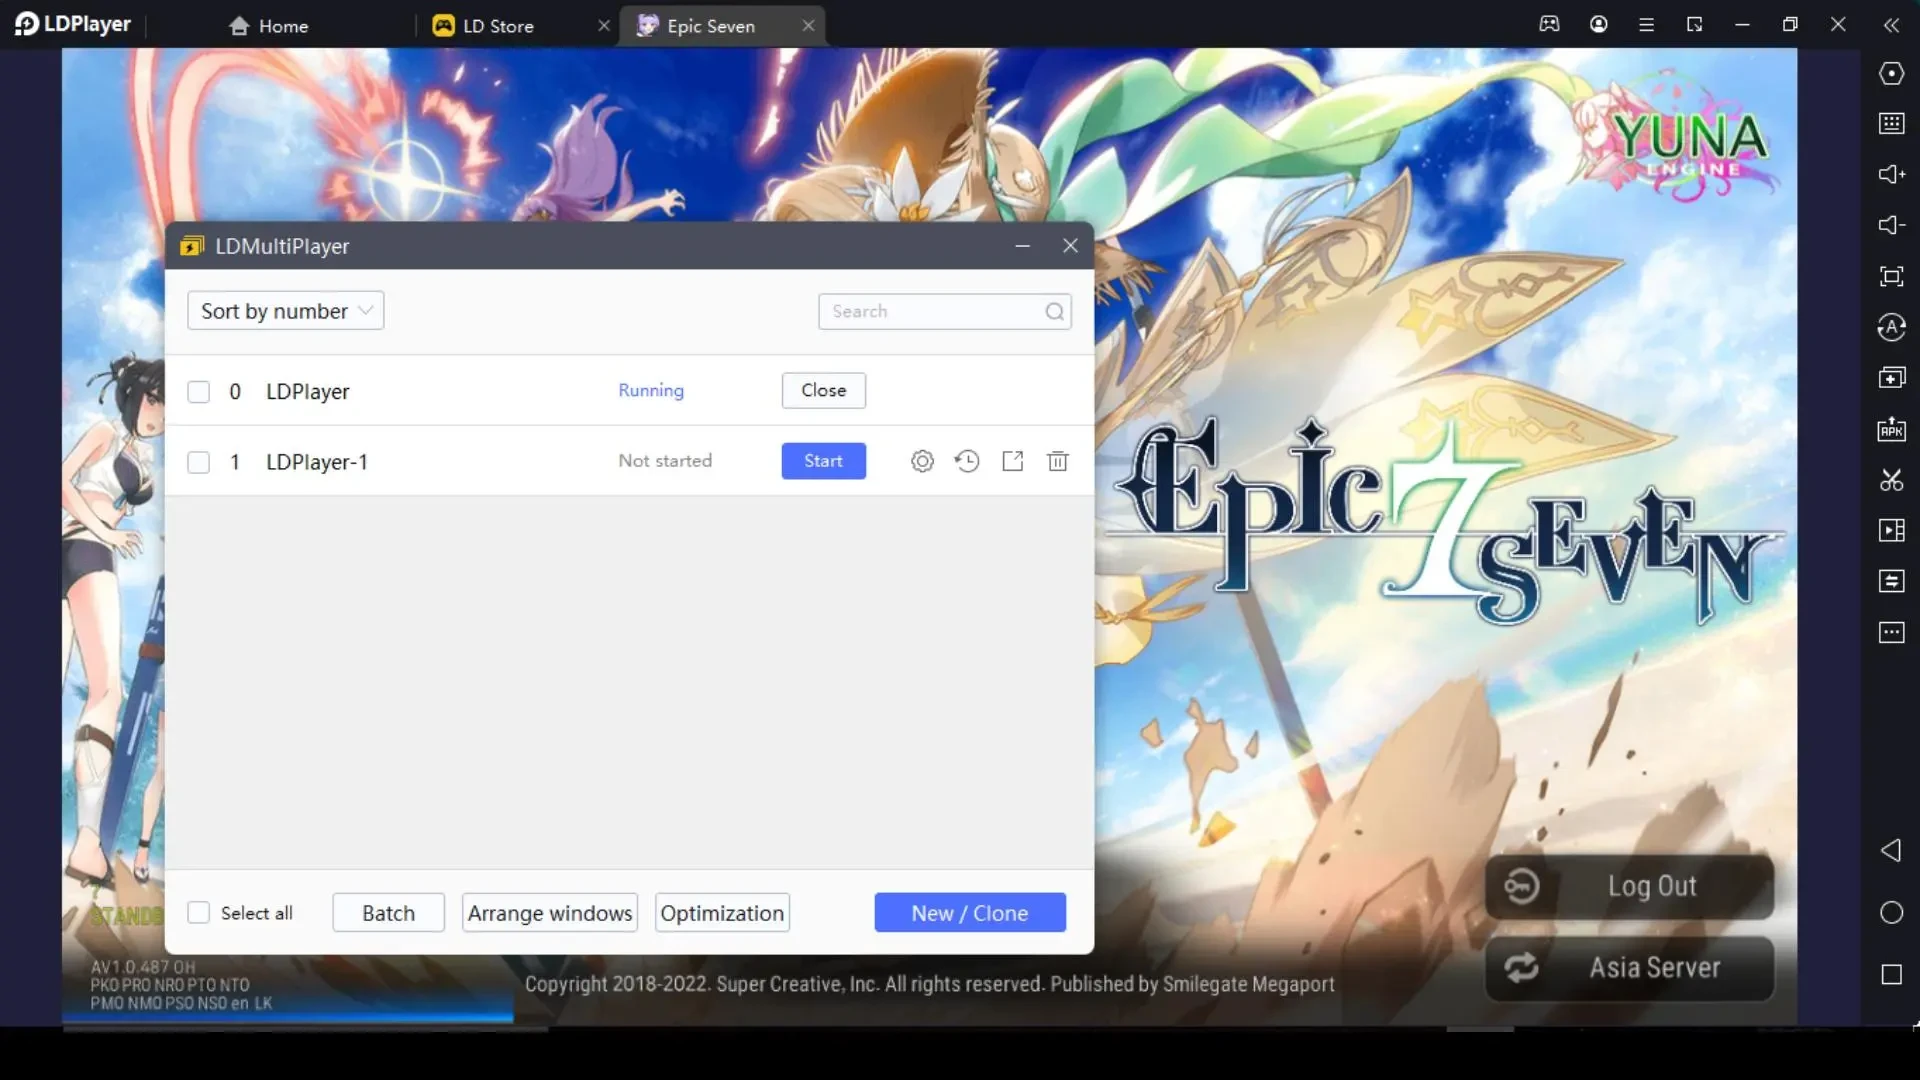Switch to the LD Store tab
The width and height of the screenshot is (1920, 1080).
(496, 25)
